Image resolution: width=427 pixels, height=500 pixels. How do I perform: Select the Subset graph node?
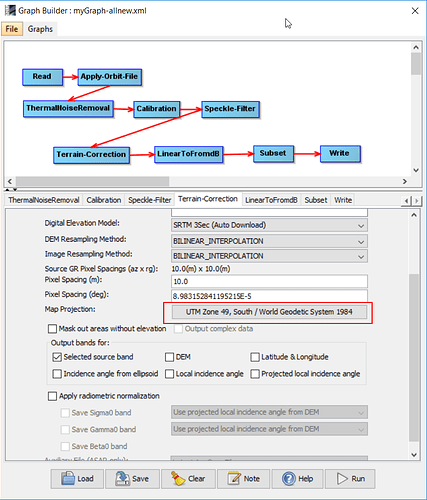pyautogui.click(x=273, y=154)
